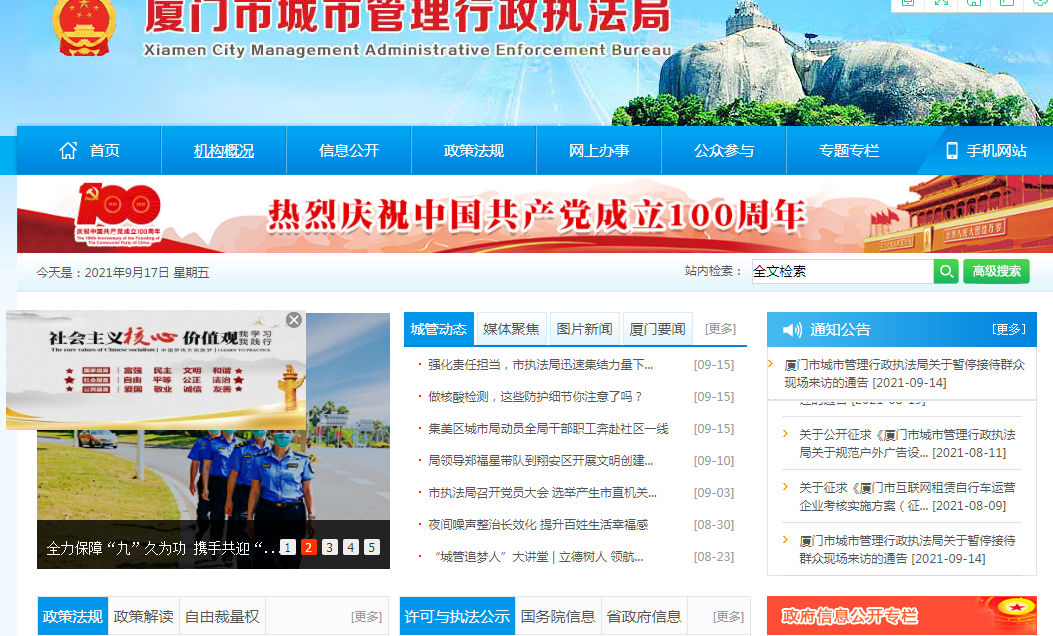Open 机构概况 in the navigation bar
Viewport: 1053px width, 636px height.
tap(224, 150)
